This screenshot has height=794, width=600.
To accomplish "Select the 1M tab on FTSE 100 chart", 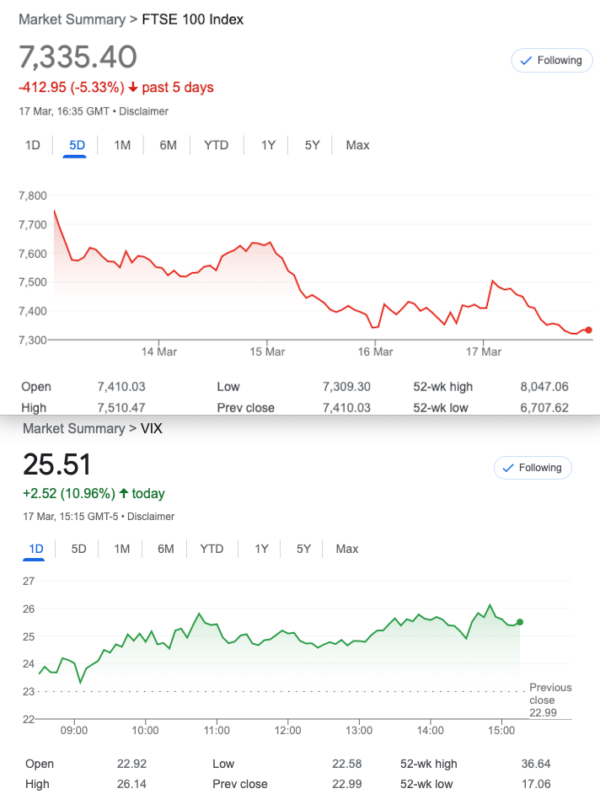I will [122, 145].
